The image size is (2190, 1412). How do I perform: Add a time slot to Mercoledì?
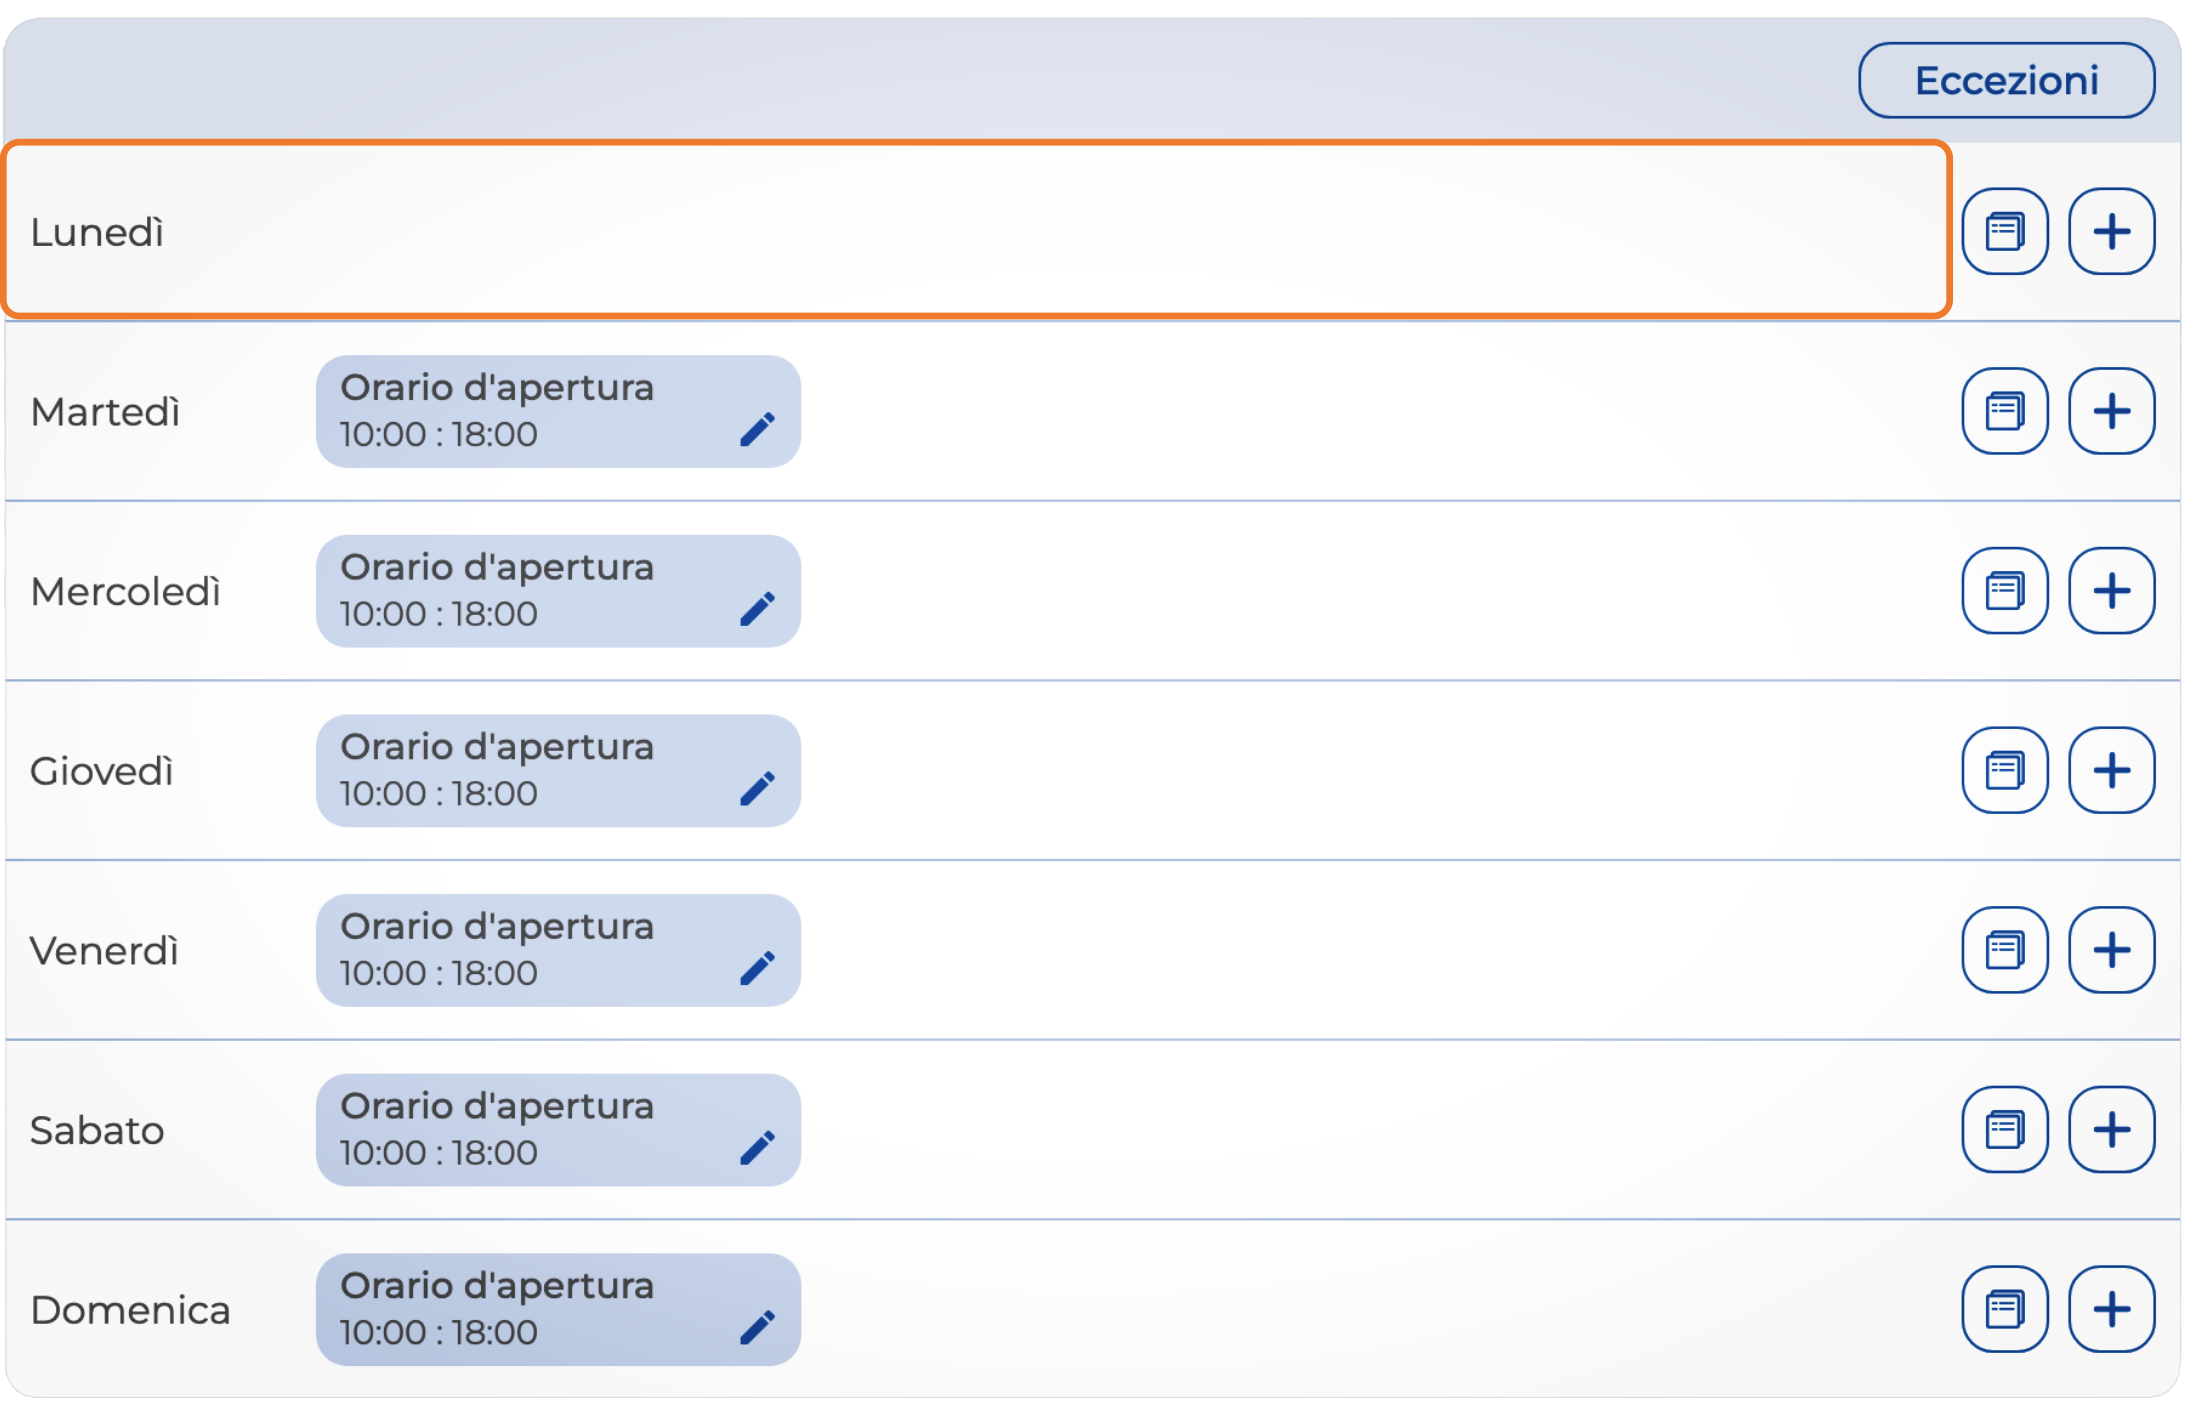2111,590
